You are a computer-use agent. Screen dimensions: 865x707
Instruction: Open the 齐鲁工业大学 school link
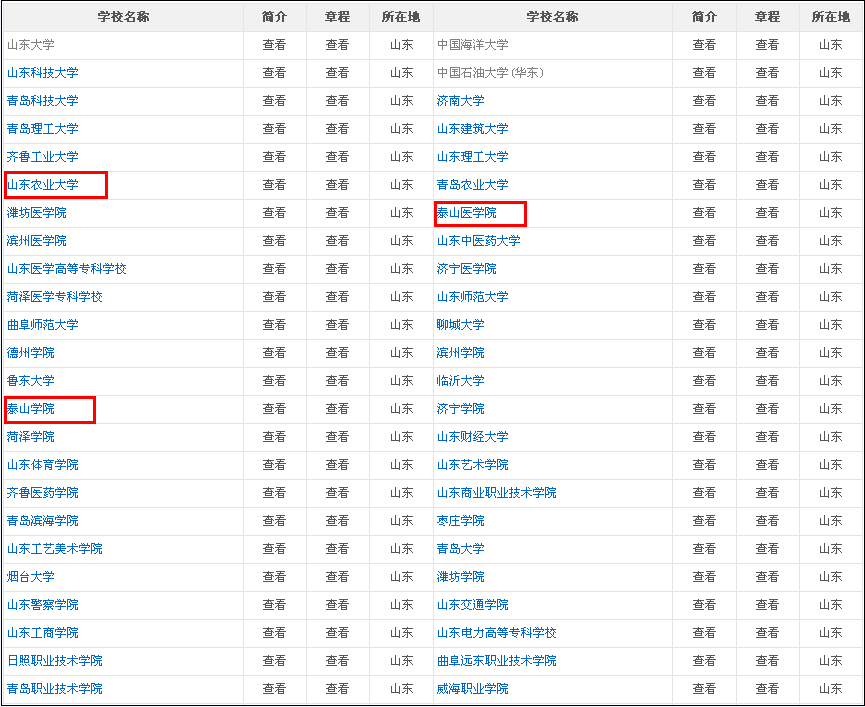42,157
